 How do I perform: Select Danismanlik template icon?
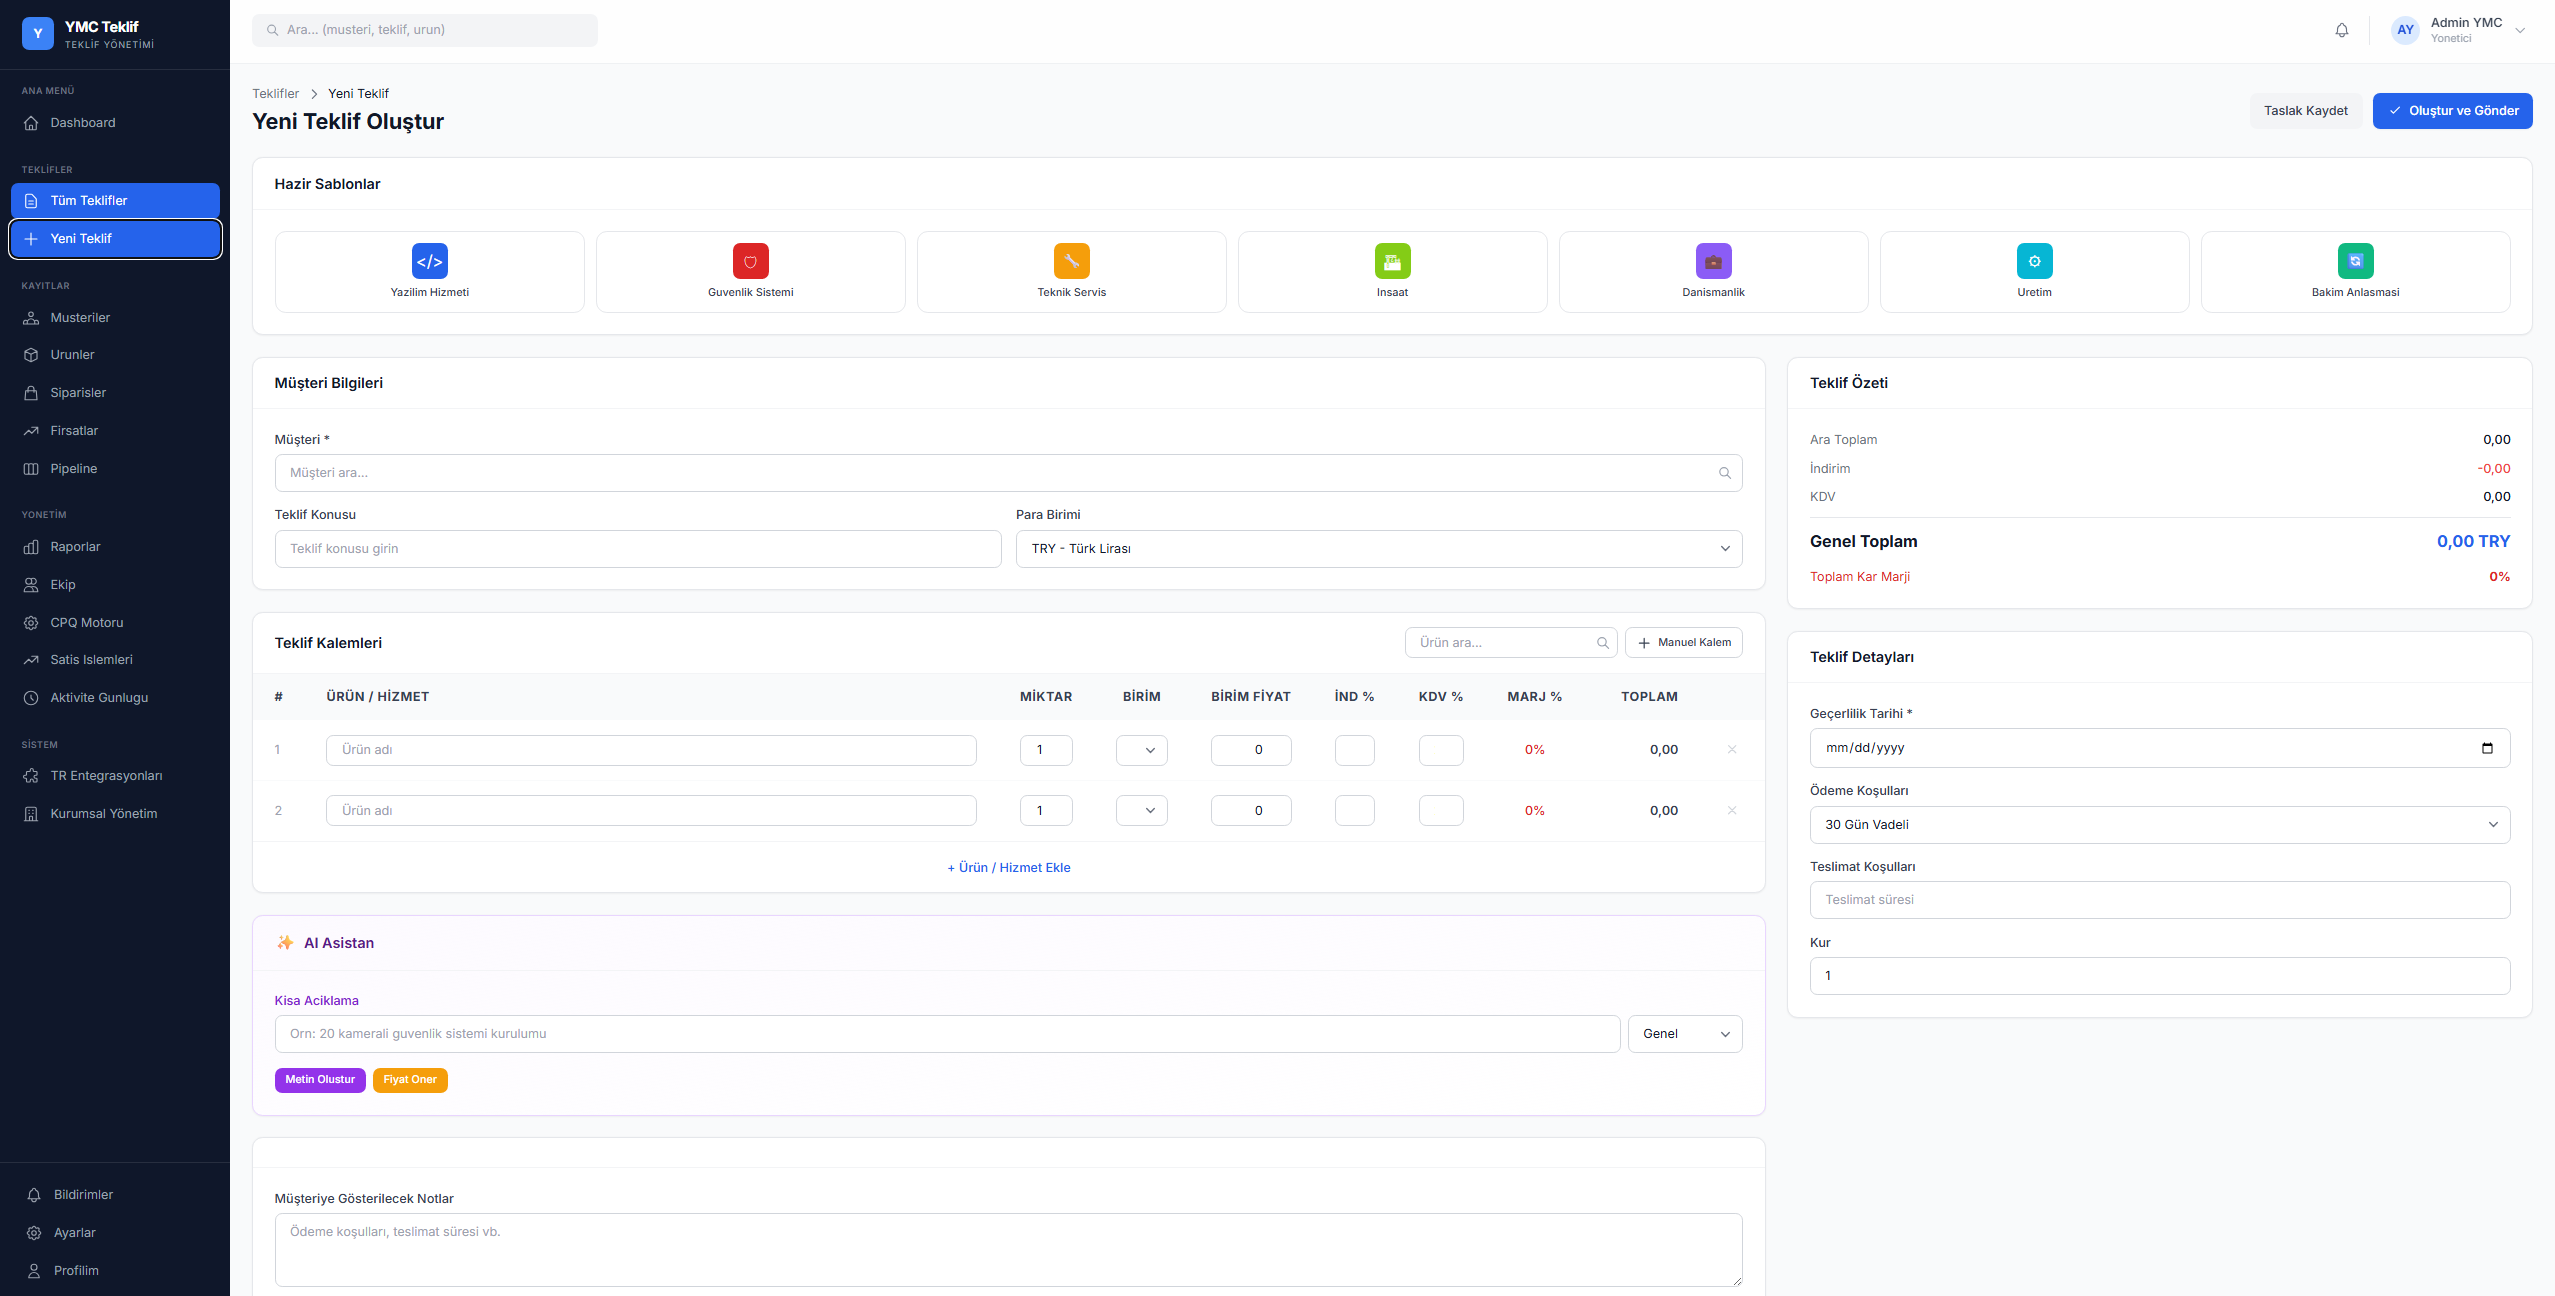1714,261
